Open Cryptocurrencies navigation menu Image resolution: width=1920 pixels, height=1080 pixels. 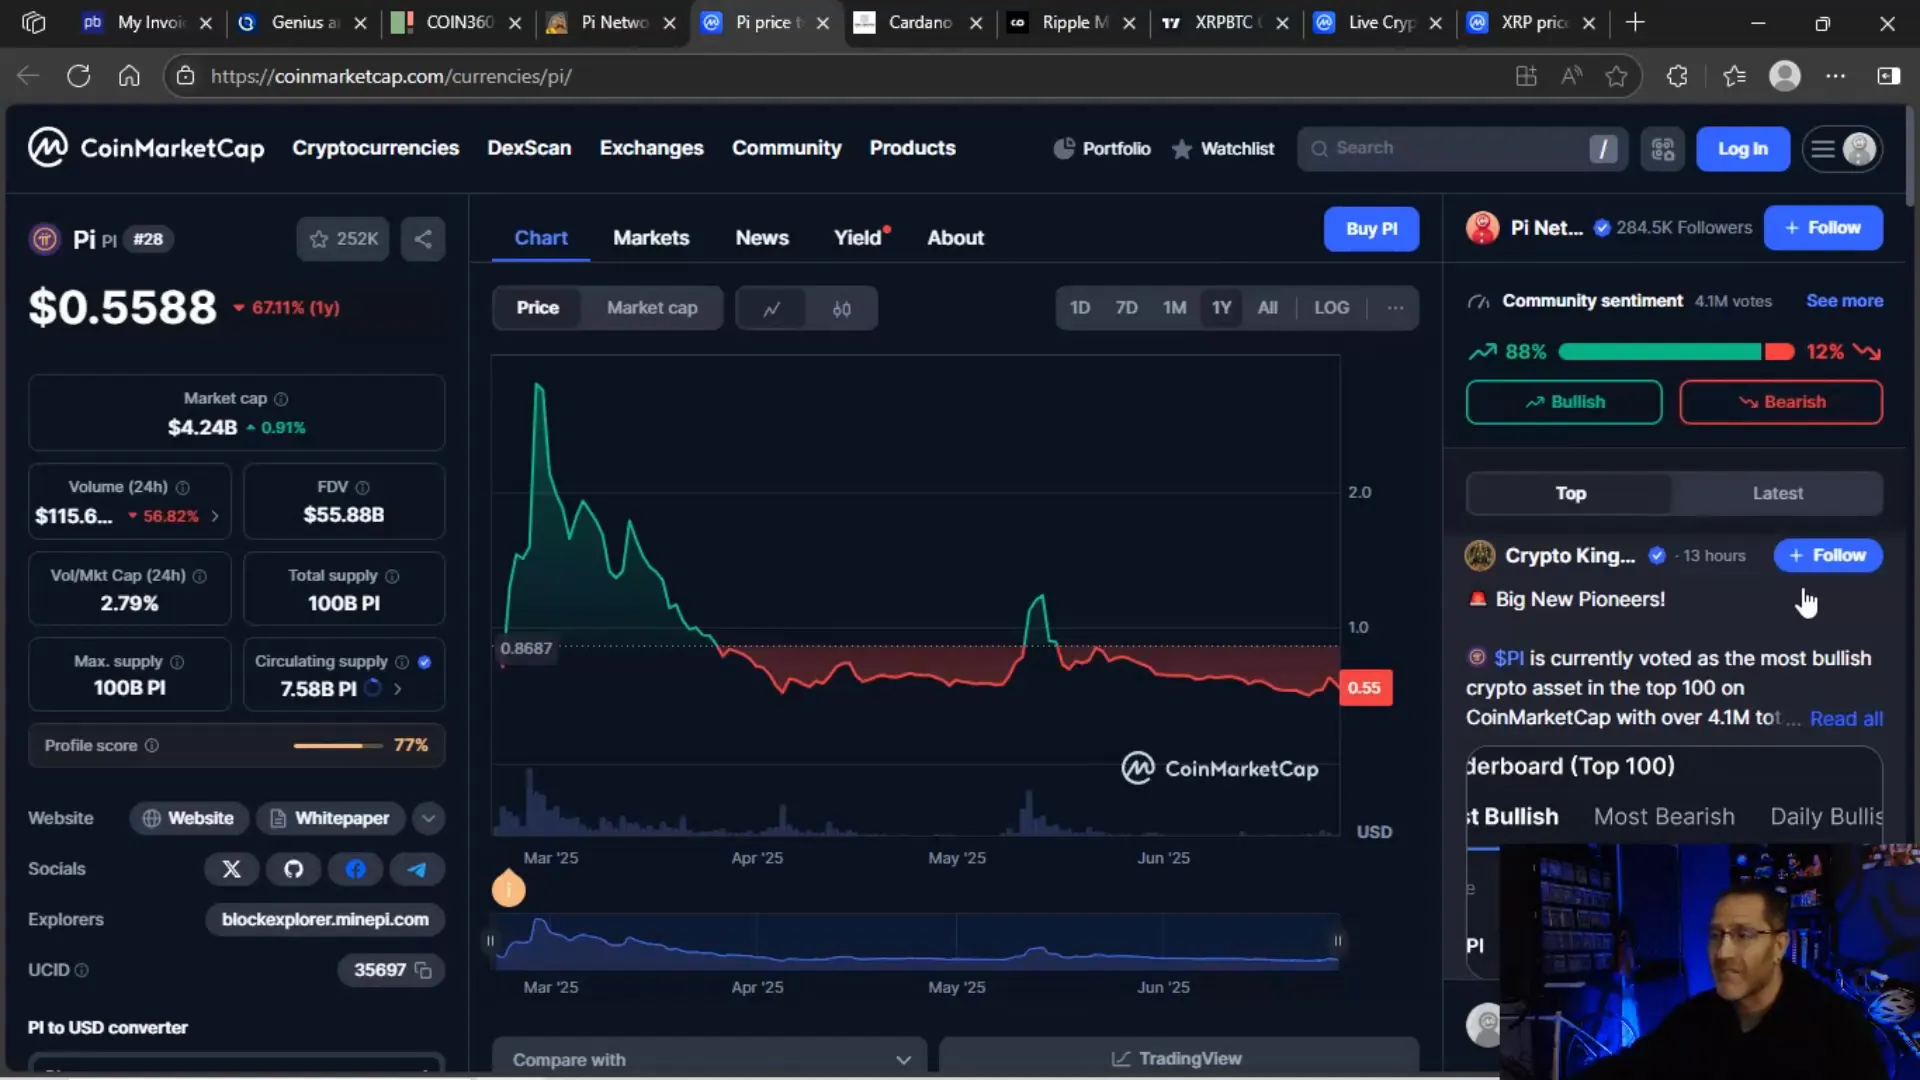tap(376, 148)
